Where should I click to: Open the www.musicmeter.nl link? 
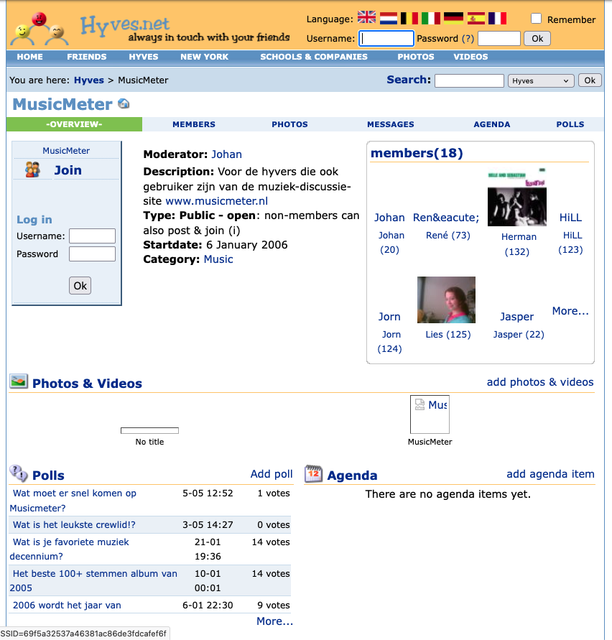tap(217, 201)
